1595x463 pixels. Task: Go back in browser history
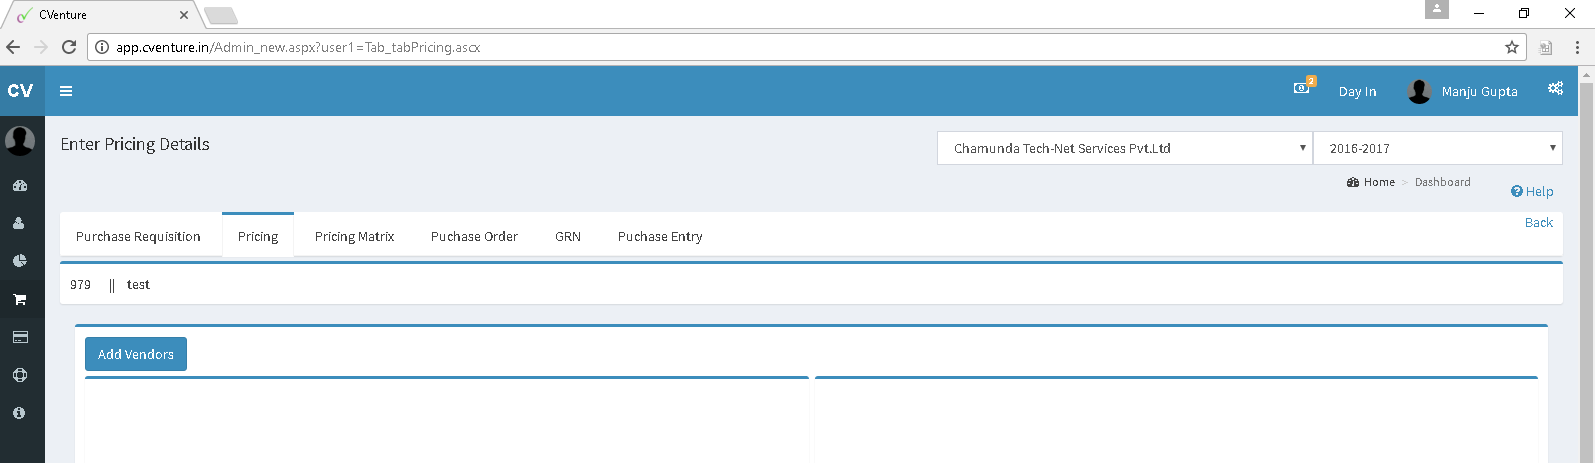coord(13,47)
